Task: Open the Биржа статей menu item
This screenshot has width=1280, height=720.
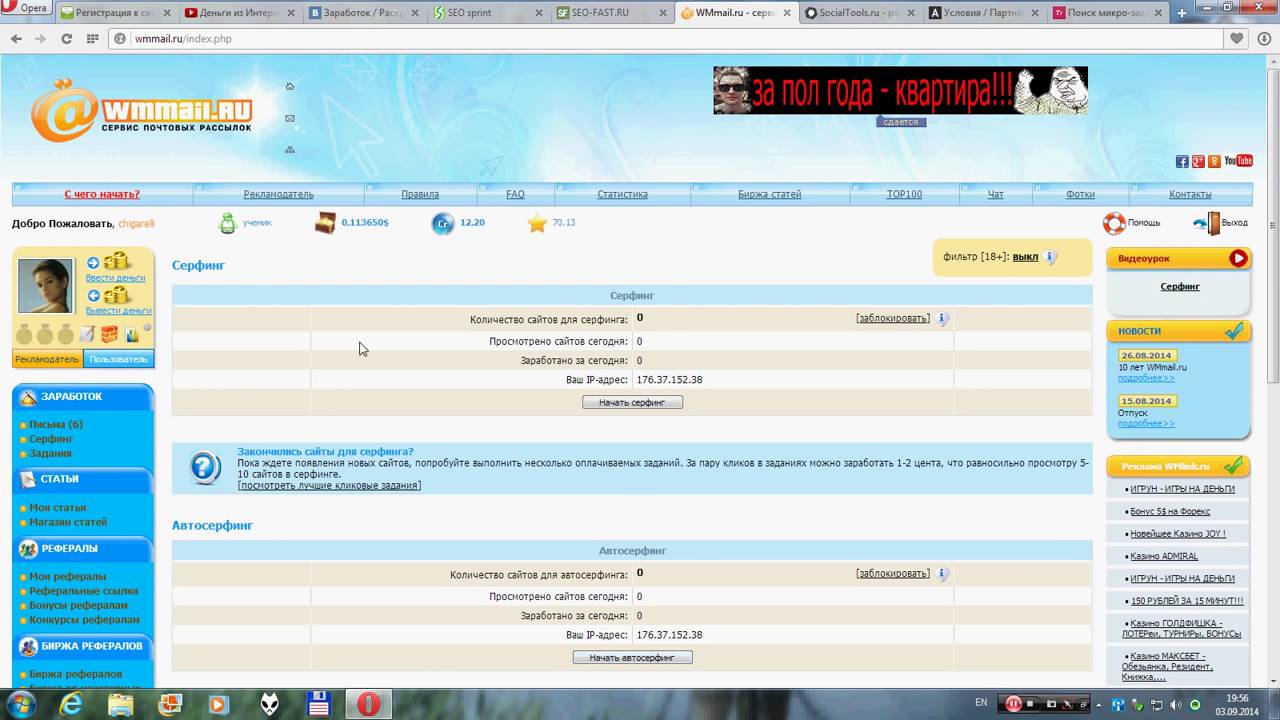Action: [769, 194]
